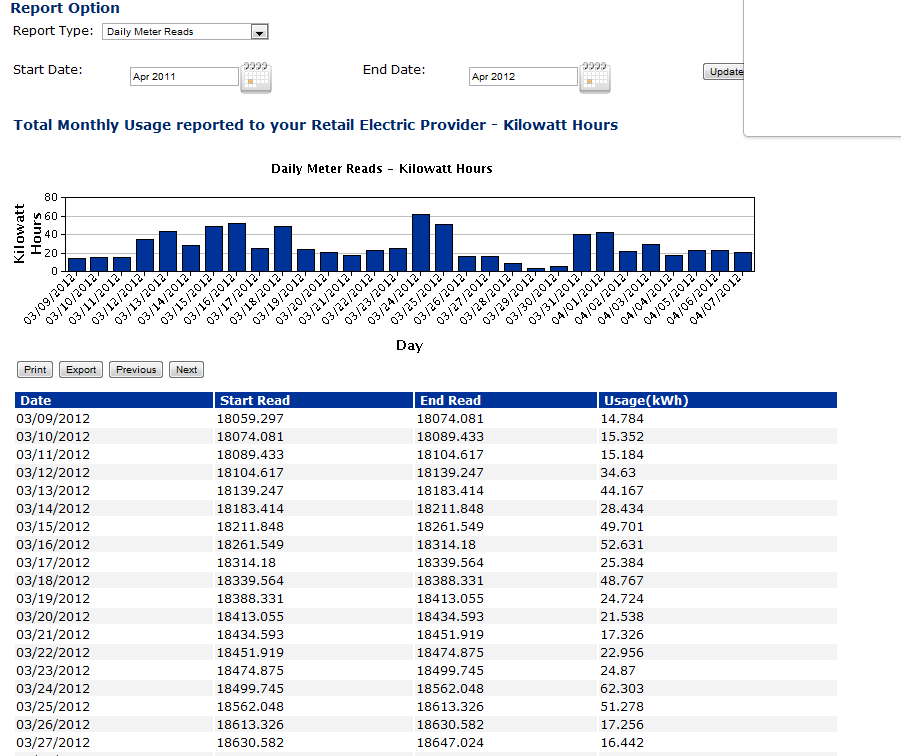Click the last chart bar for 04/07/2012

point(743,261)
